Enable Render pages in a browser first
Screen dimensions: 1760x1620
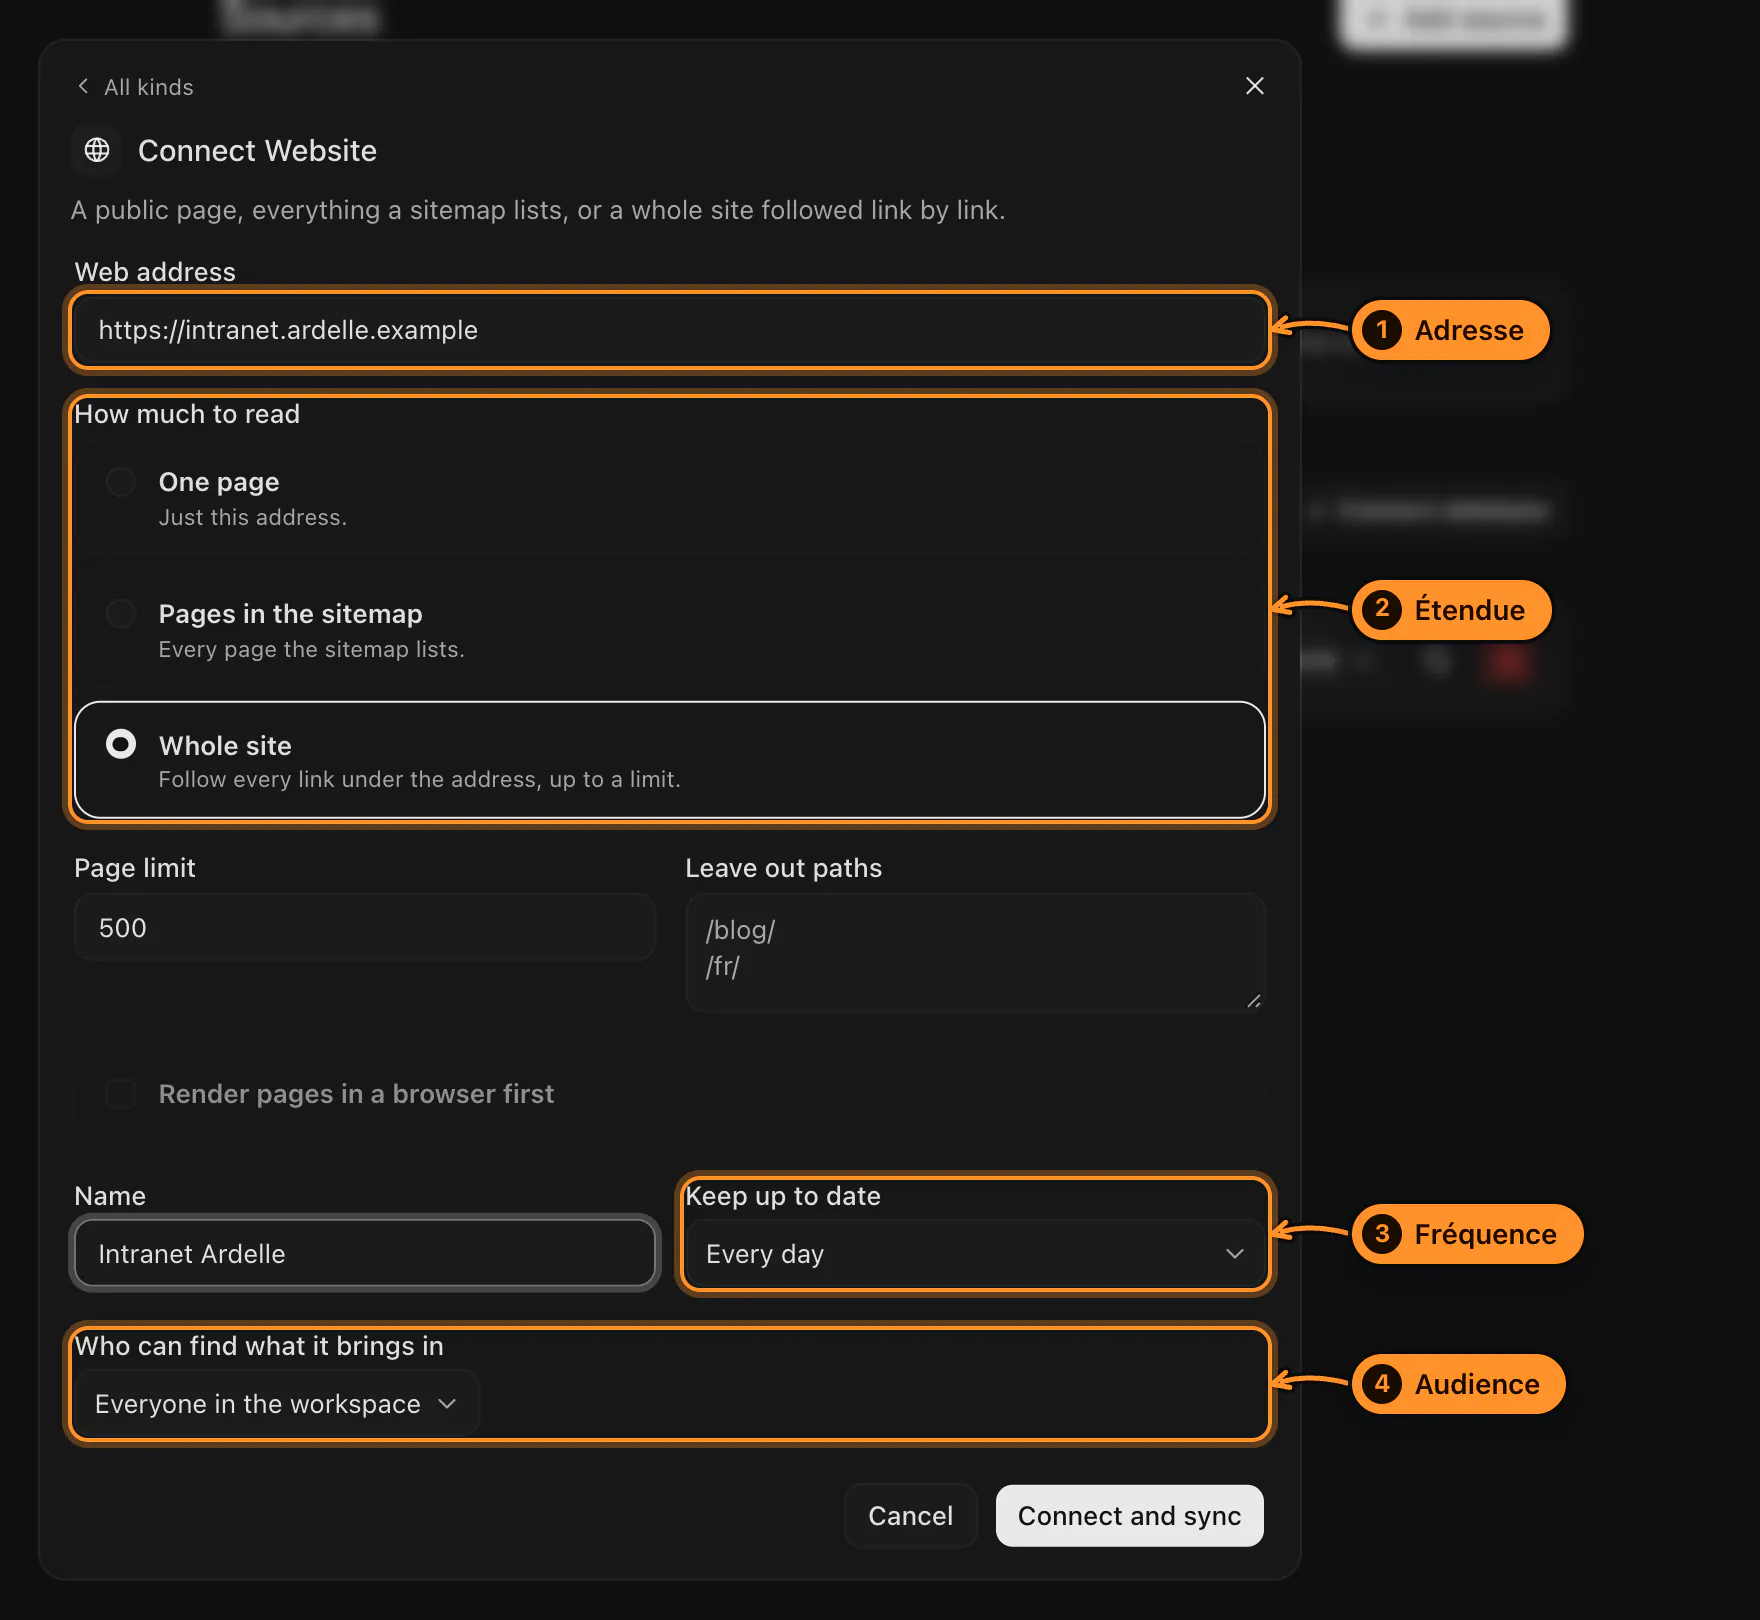click(121, 1094)
